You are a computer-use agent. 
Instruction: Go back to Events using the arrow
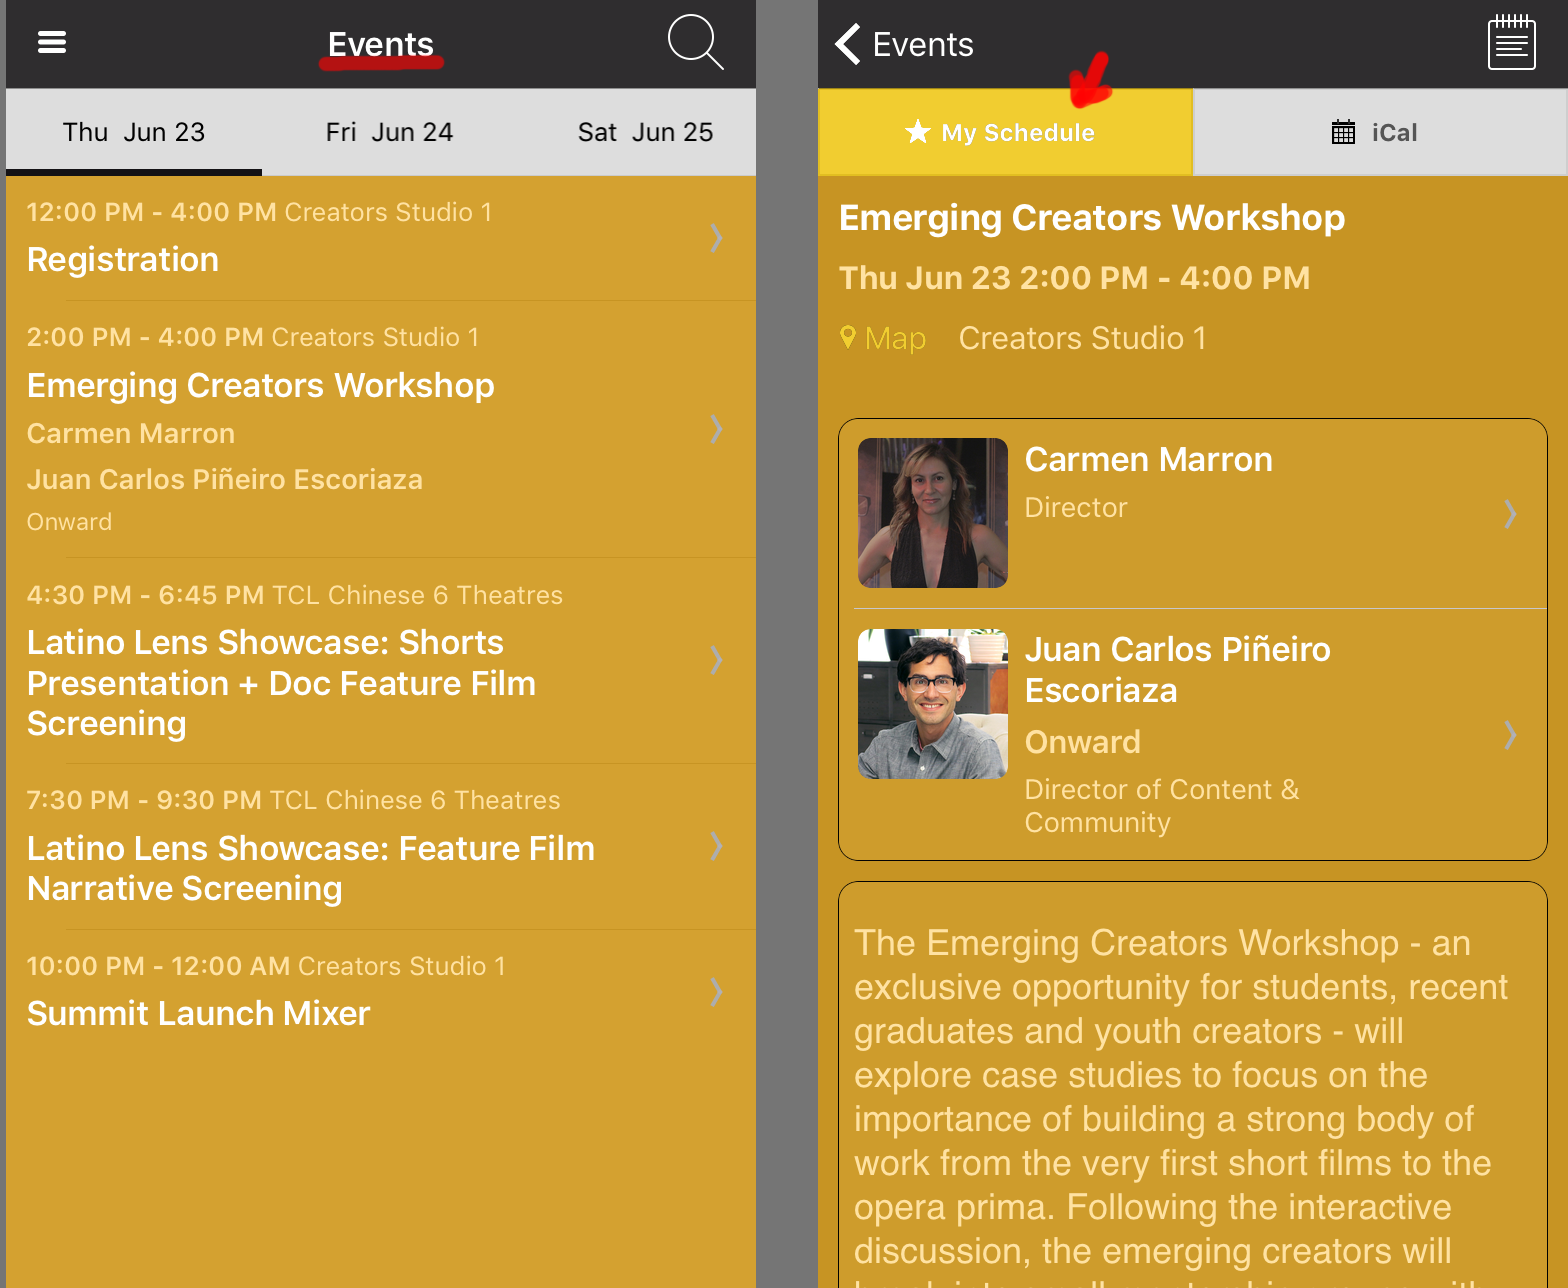pyautogui.click(x=848, y=44)
